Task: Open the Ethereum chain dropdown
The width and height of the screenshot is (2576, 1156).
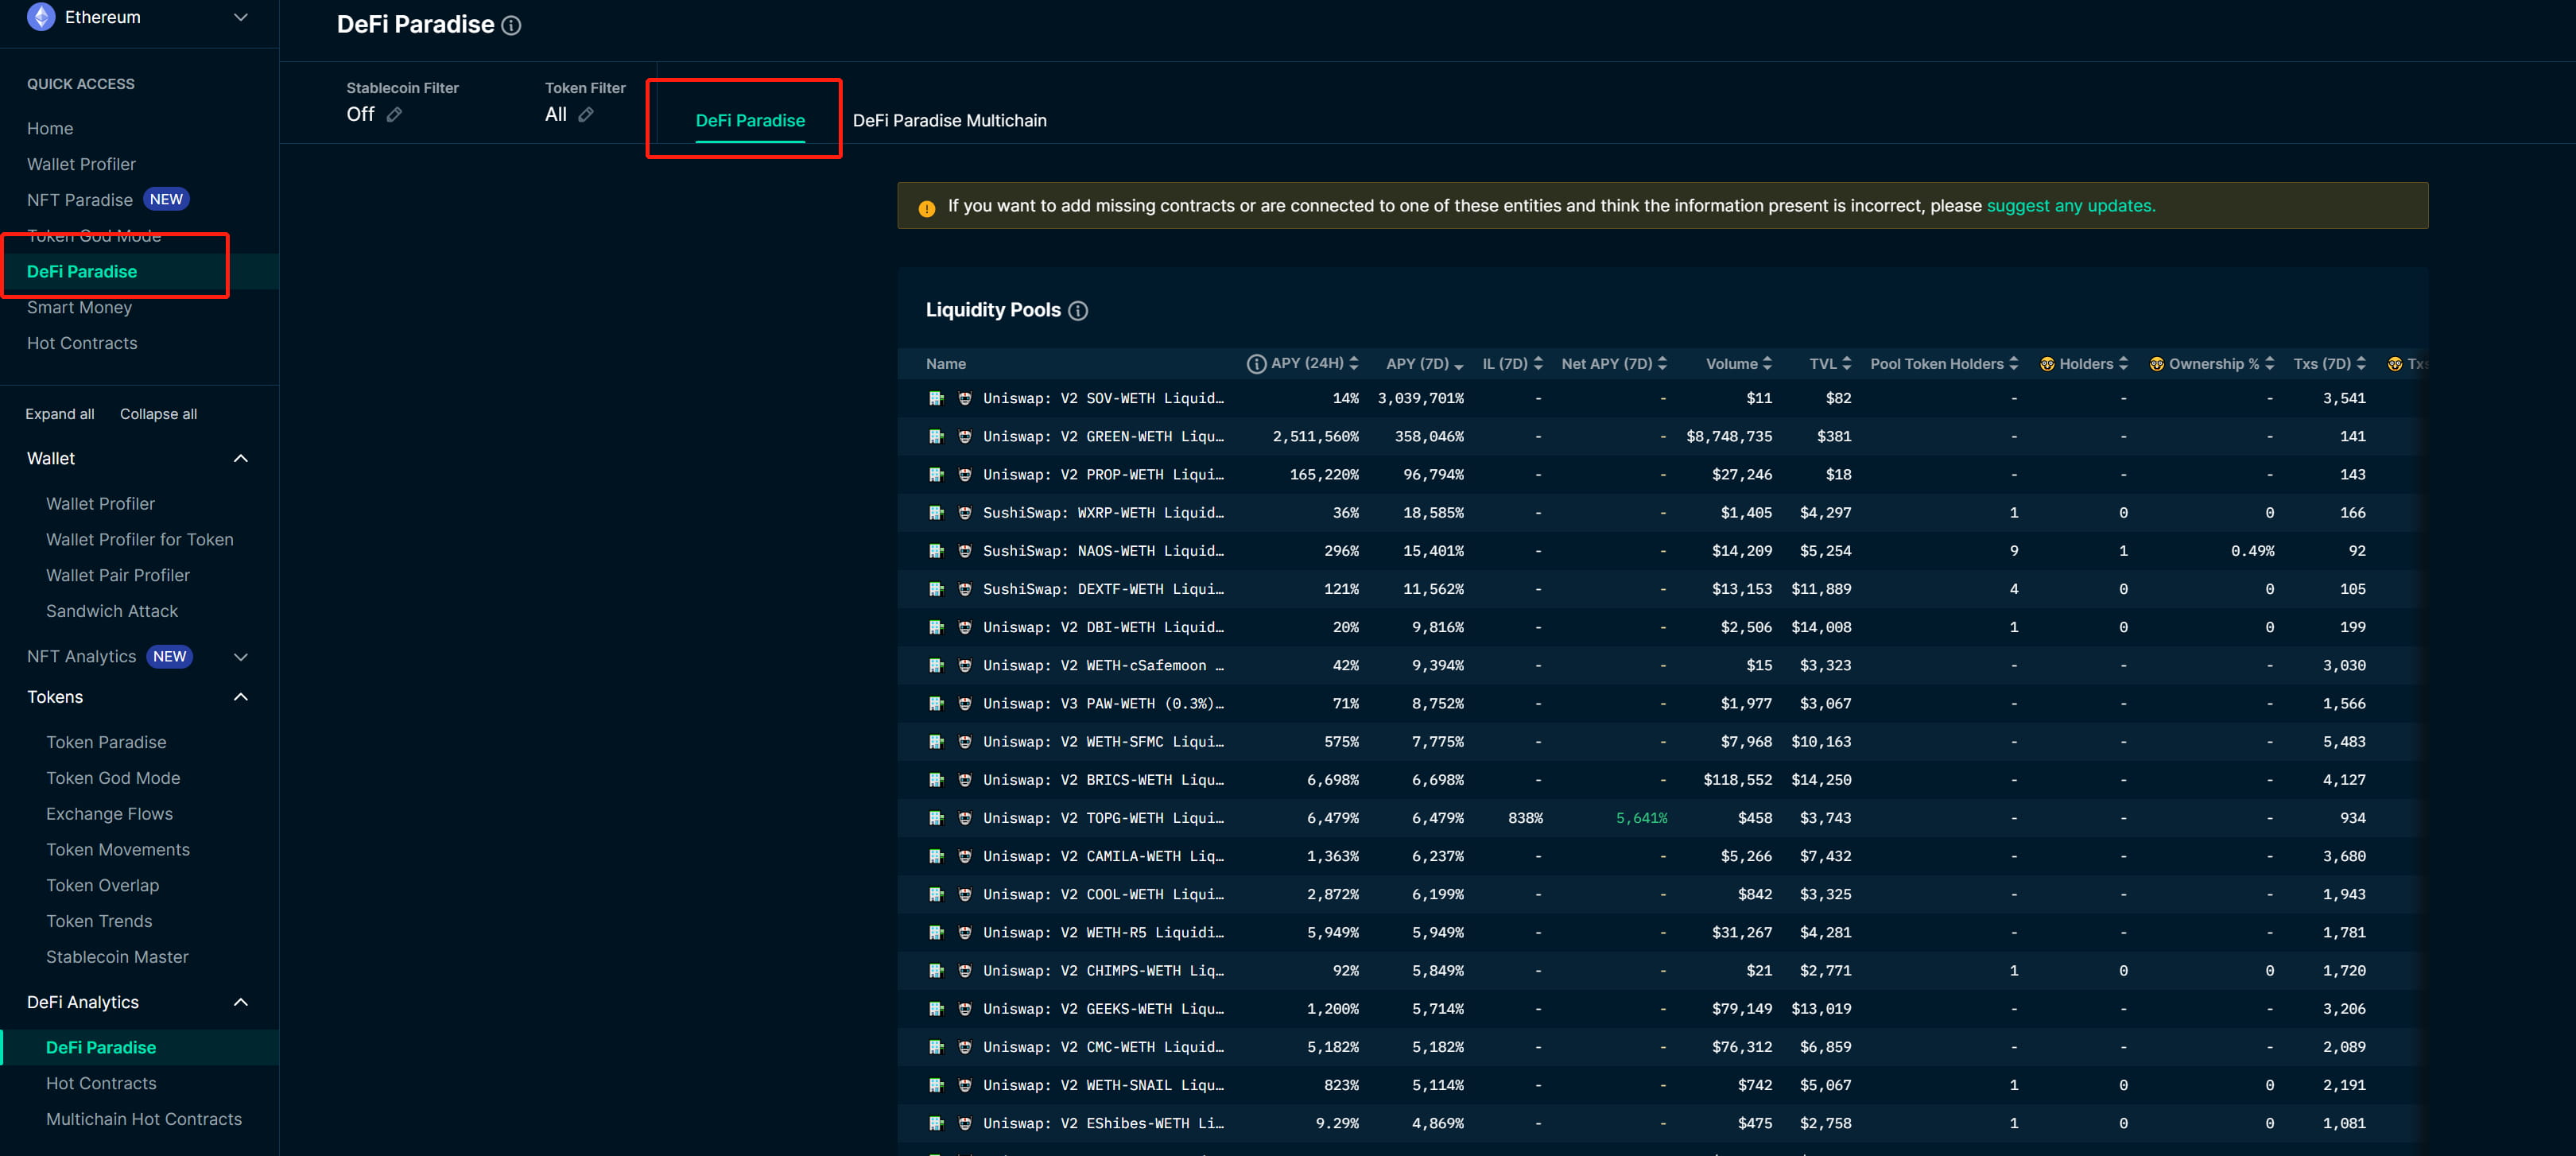Action: click(240, 17)
